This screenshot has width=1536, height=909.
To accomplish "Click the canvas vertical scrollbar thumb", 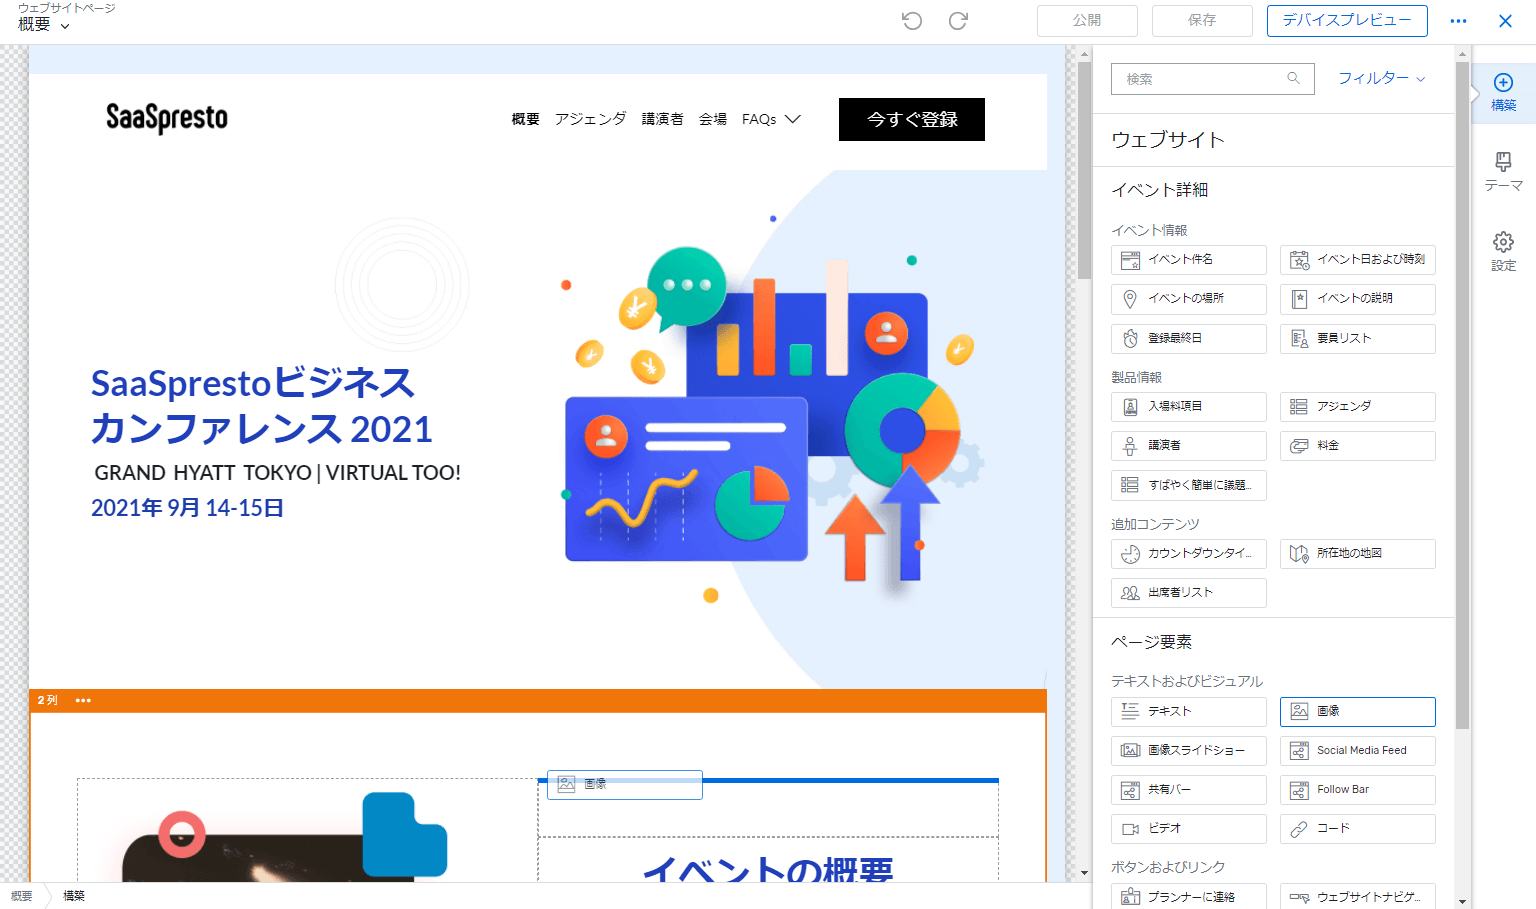I will [1084, 170].
